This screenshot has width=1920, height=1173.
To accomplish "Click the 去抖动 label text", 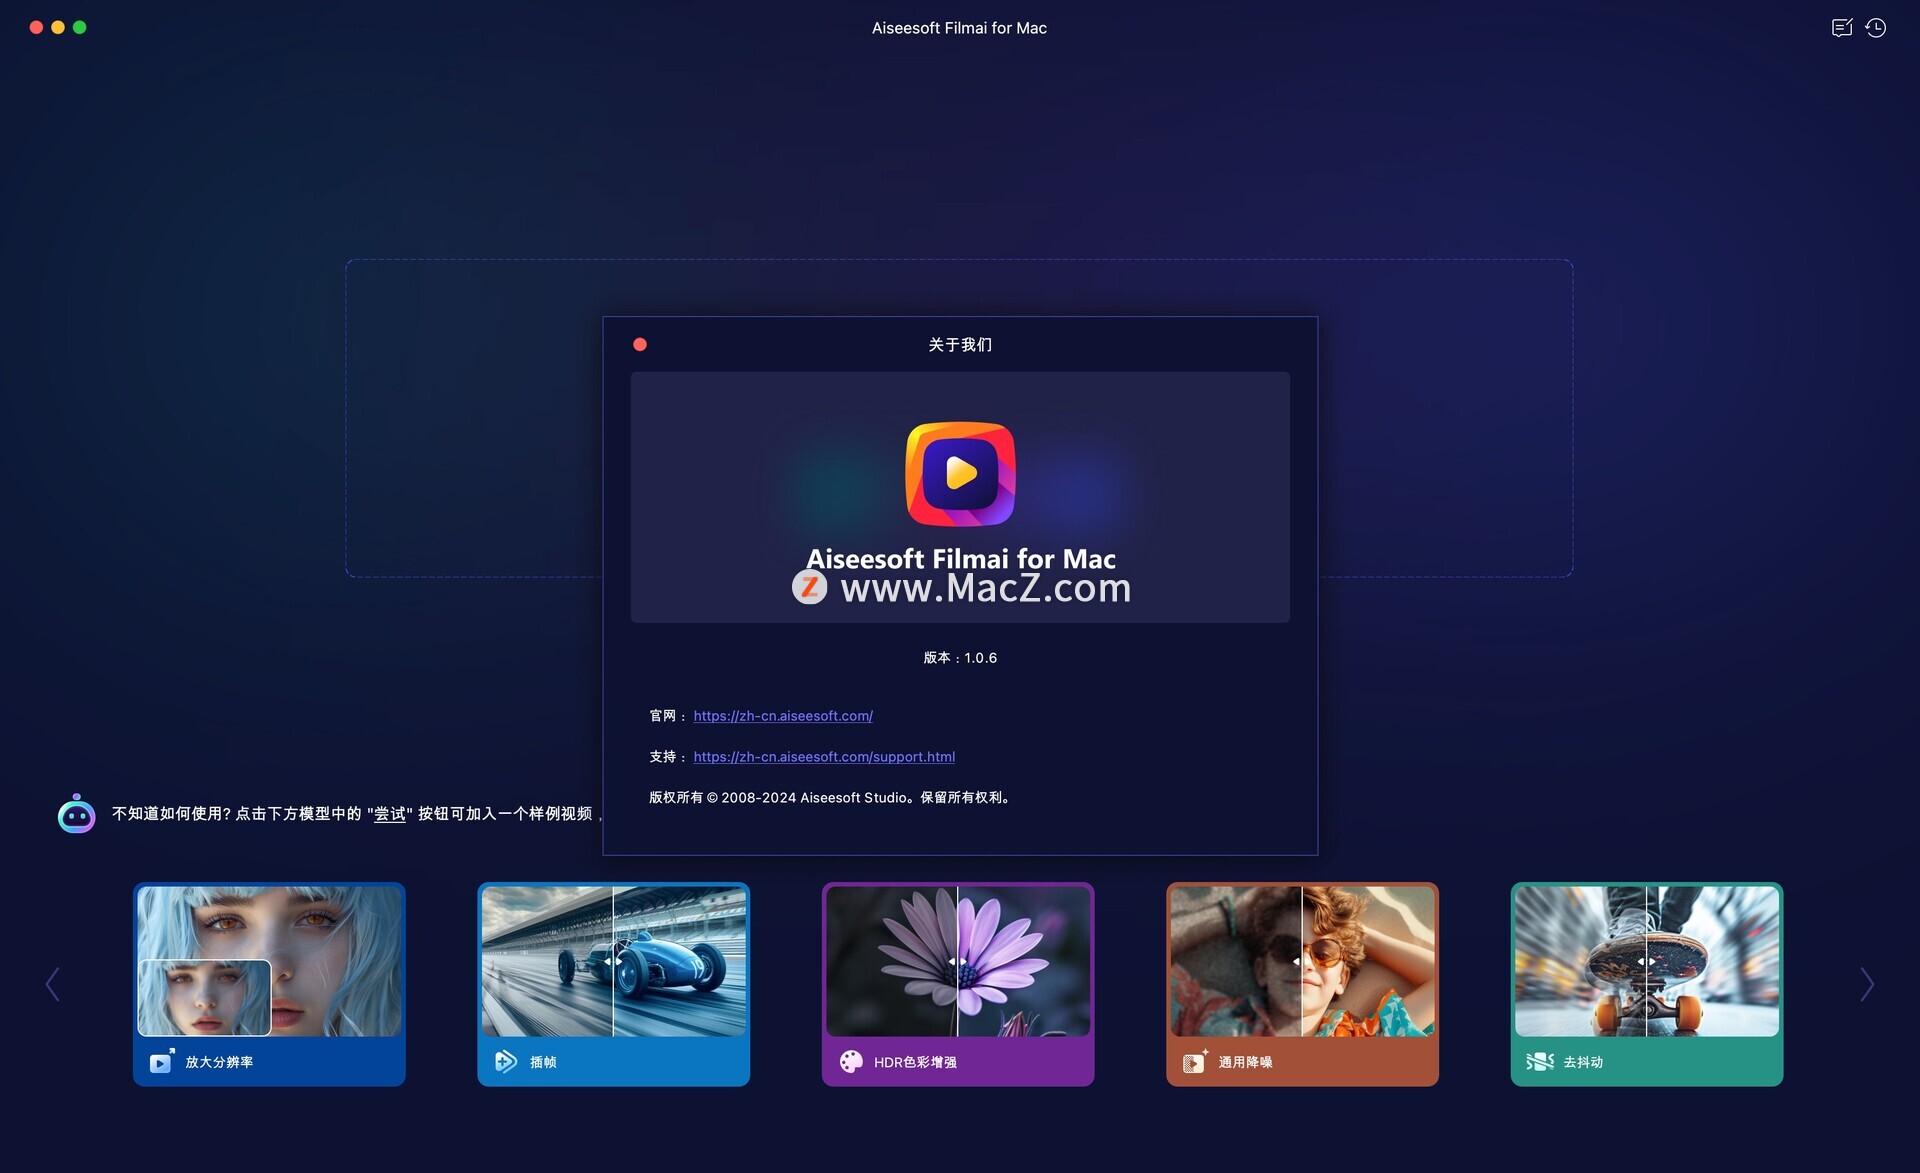I will (x=1583, y=1062).
